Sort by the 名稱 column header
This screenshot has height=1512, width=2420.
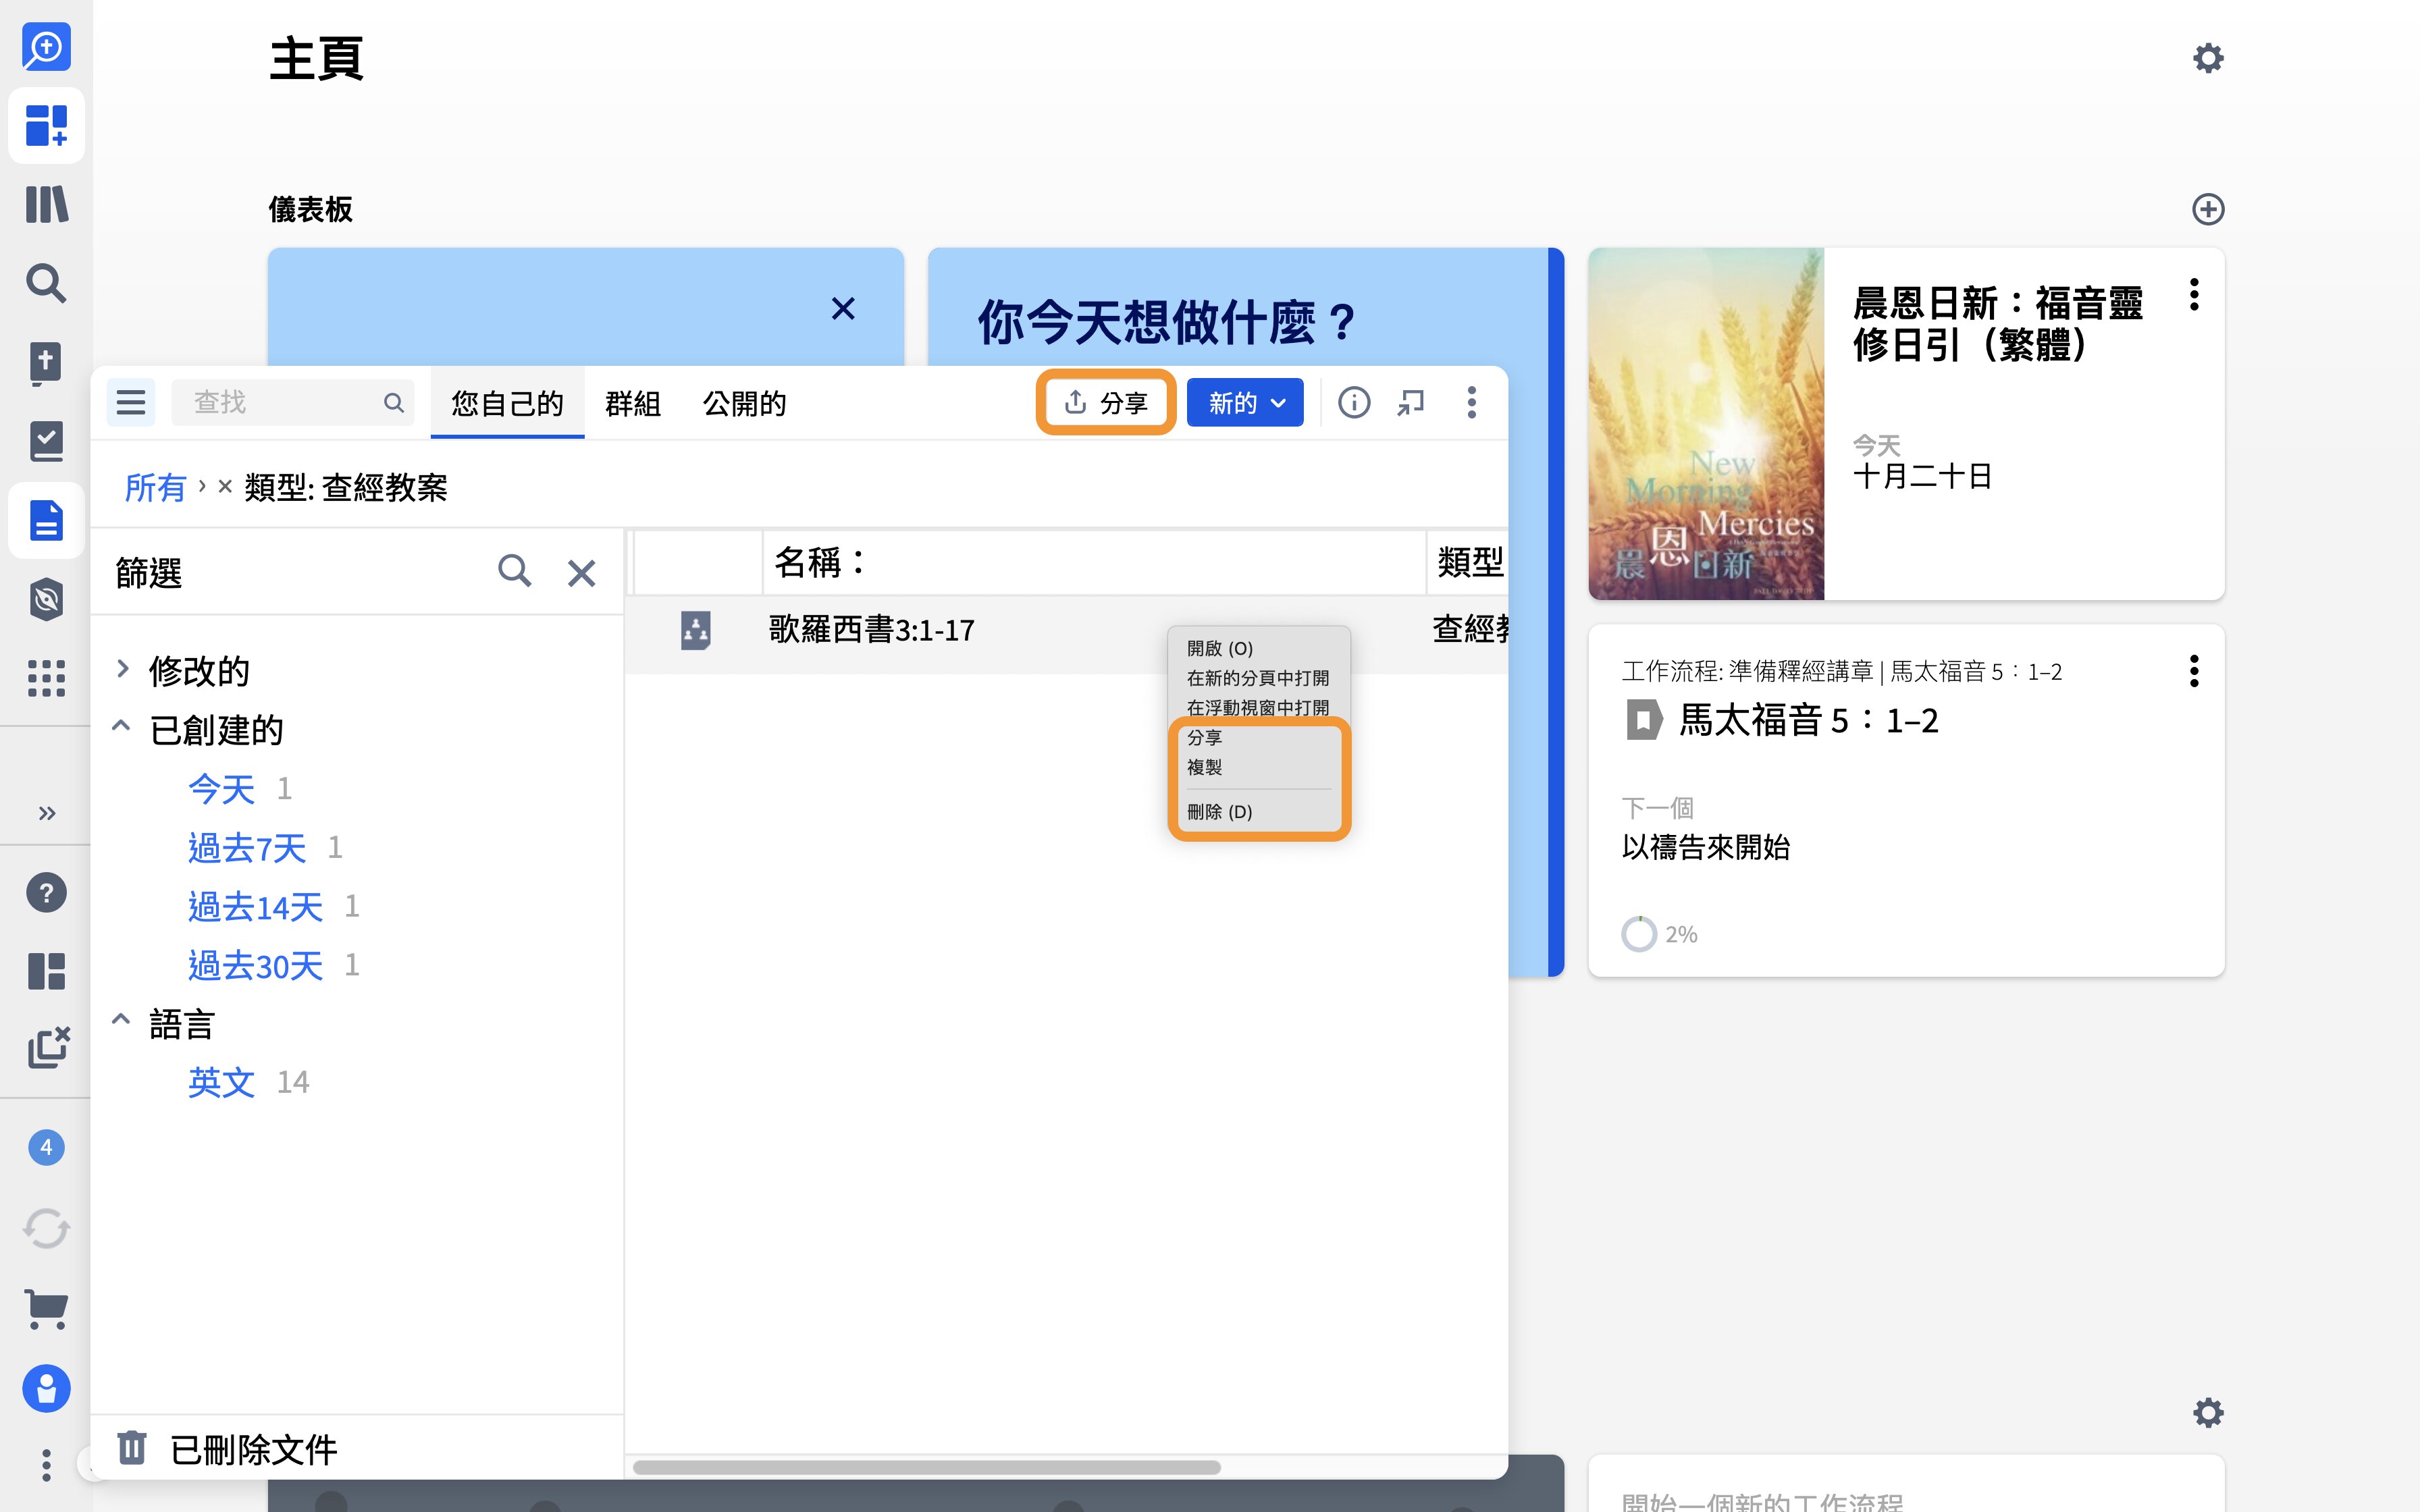click(1094, 562)
